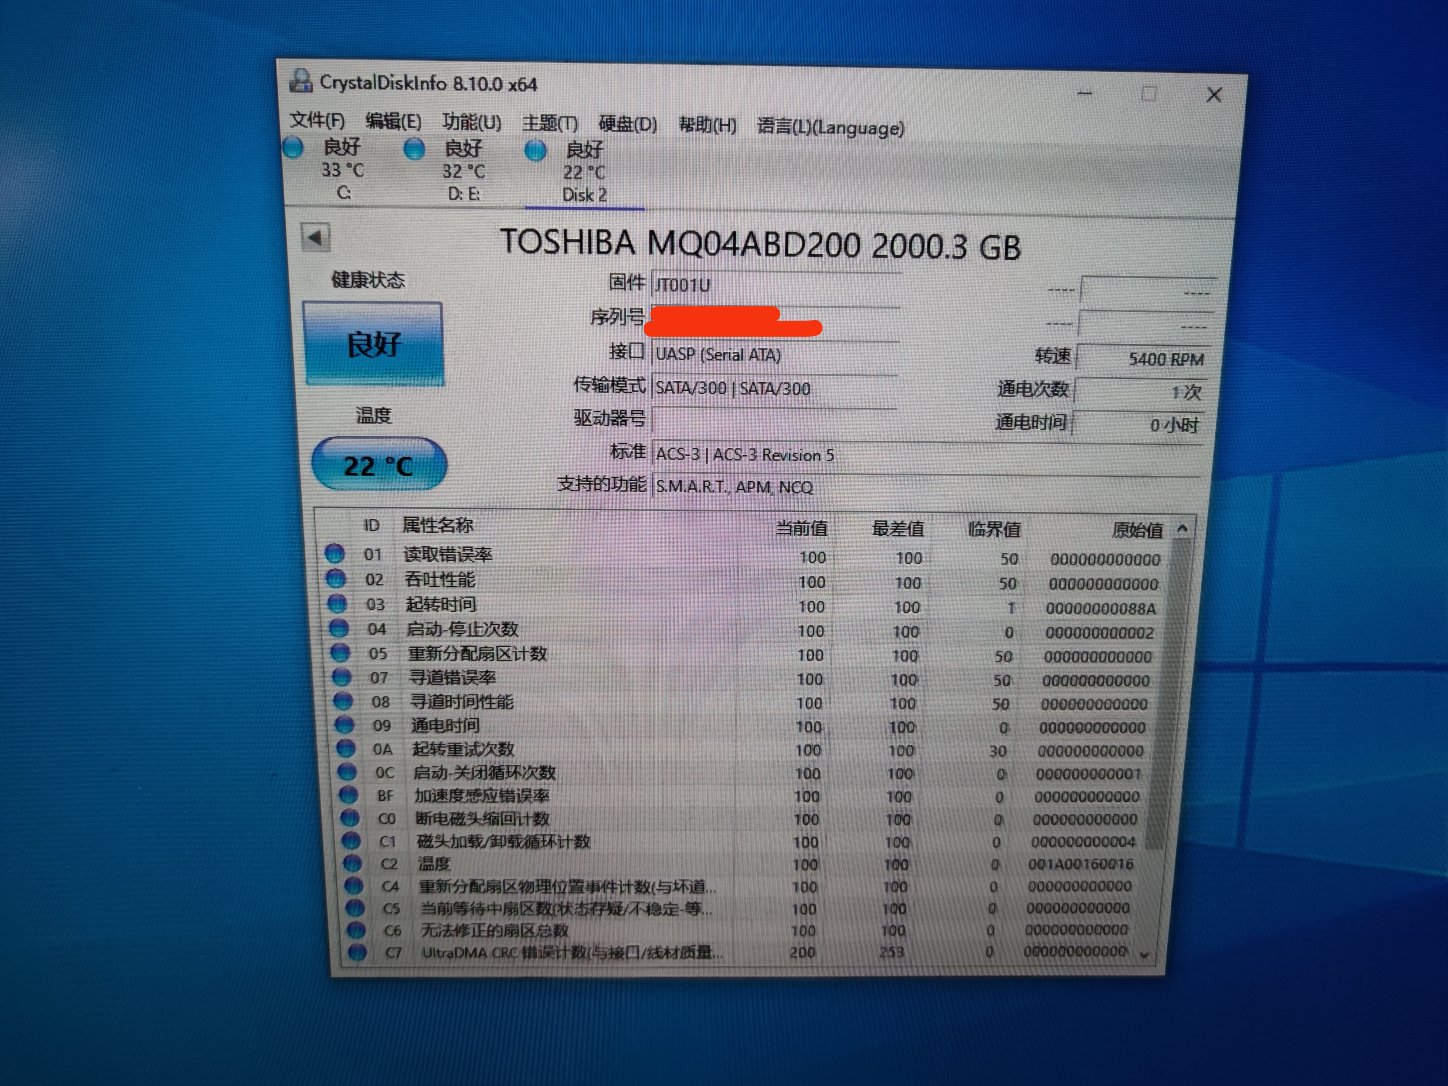Viewport: 1448px width, 1086px height.
Task: Click the 当前值 column header
Action: 801,528
